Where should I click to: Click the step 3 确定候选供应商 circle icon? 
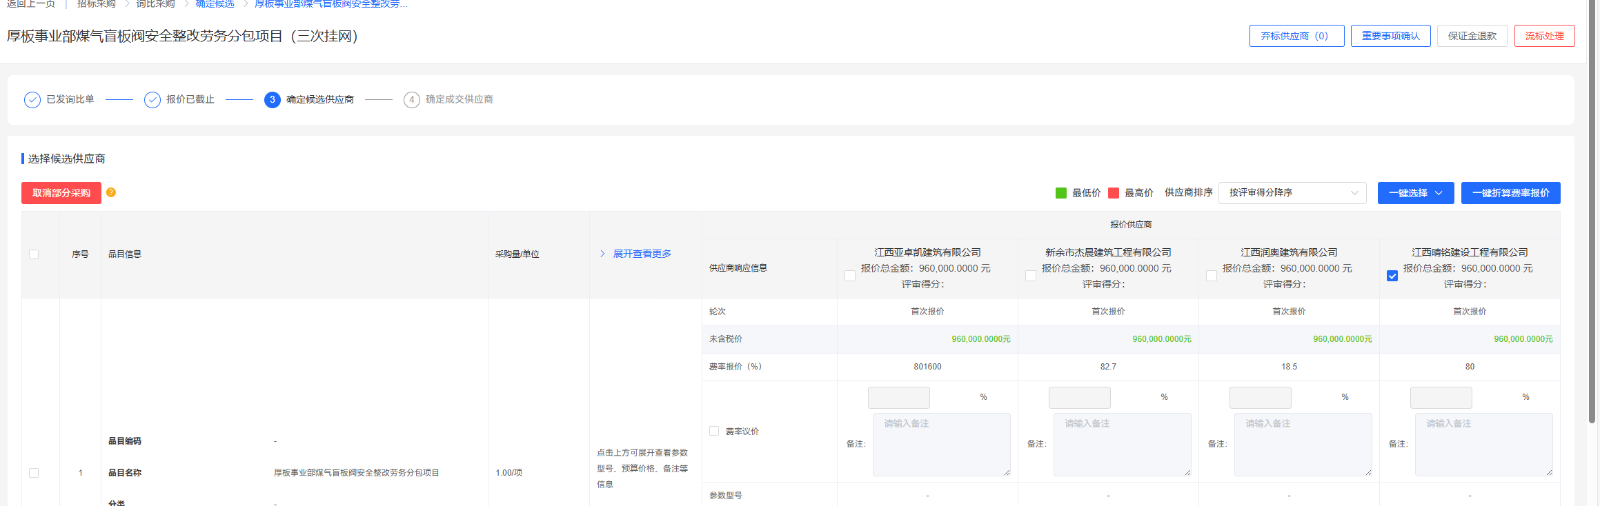point(272,100)
